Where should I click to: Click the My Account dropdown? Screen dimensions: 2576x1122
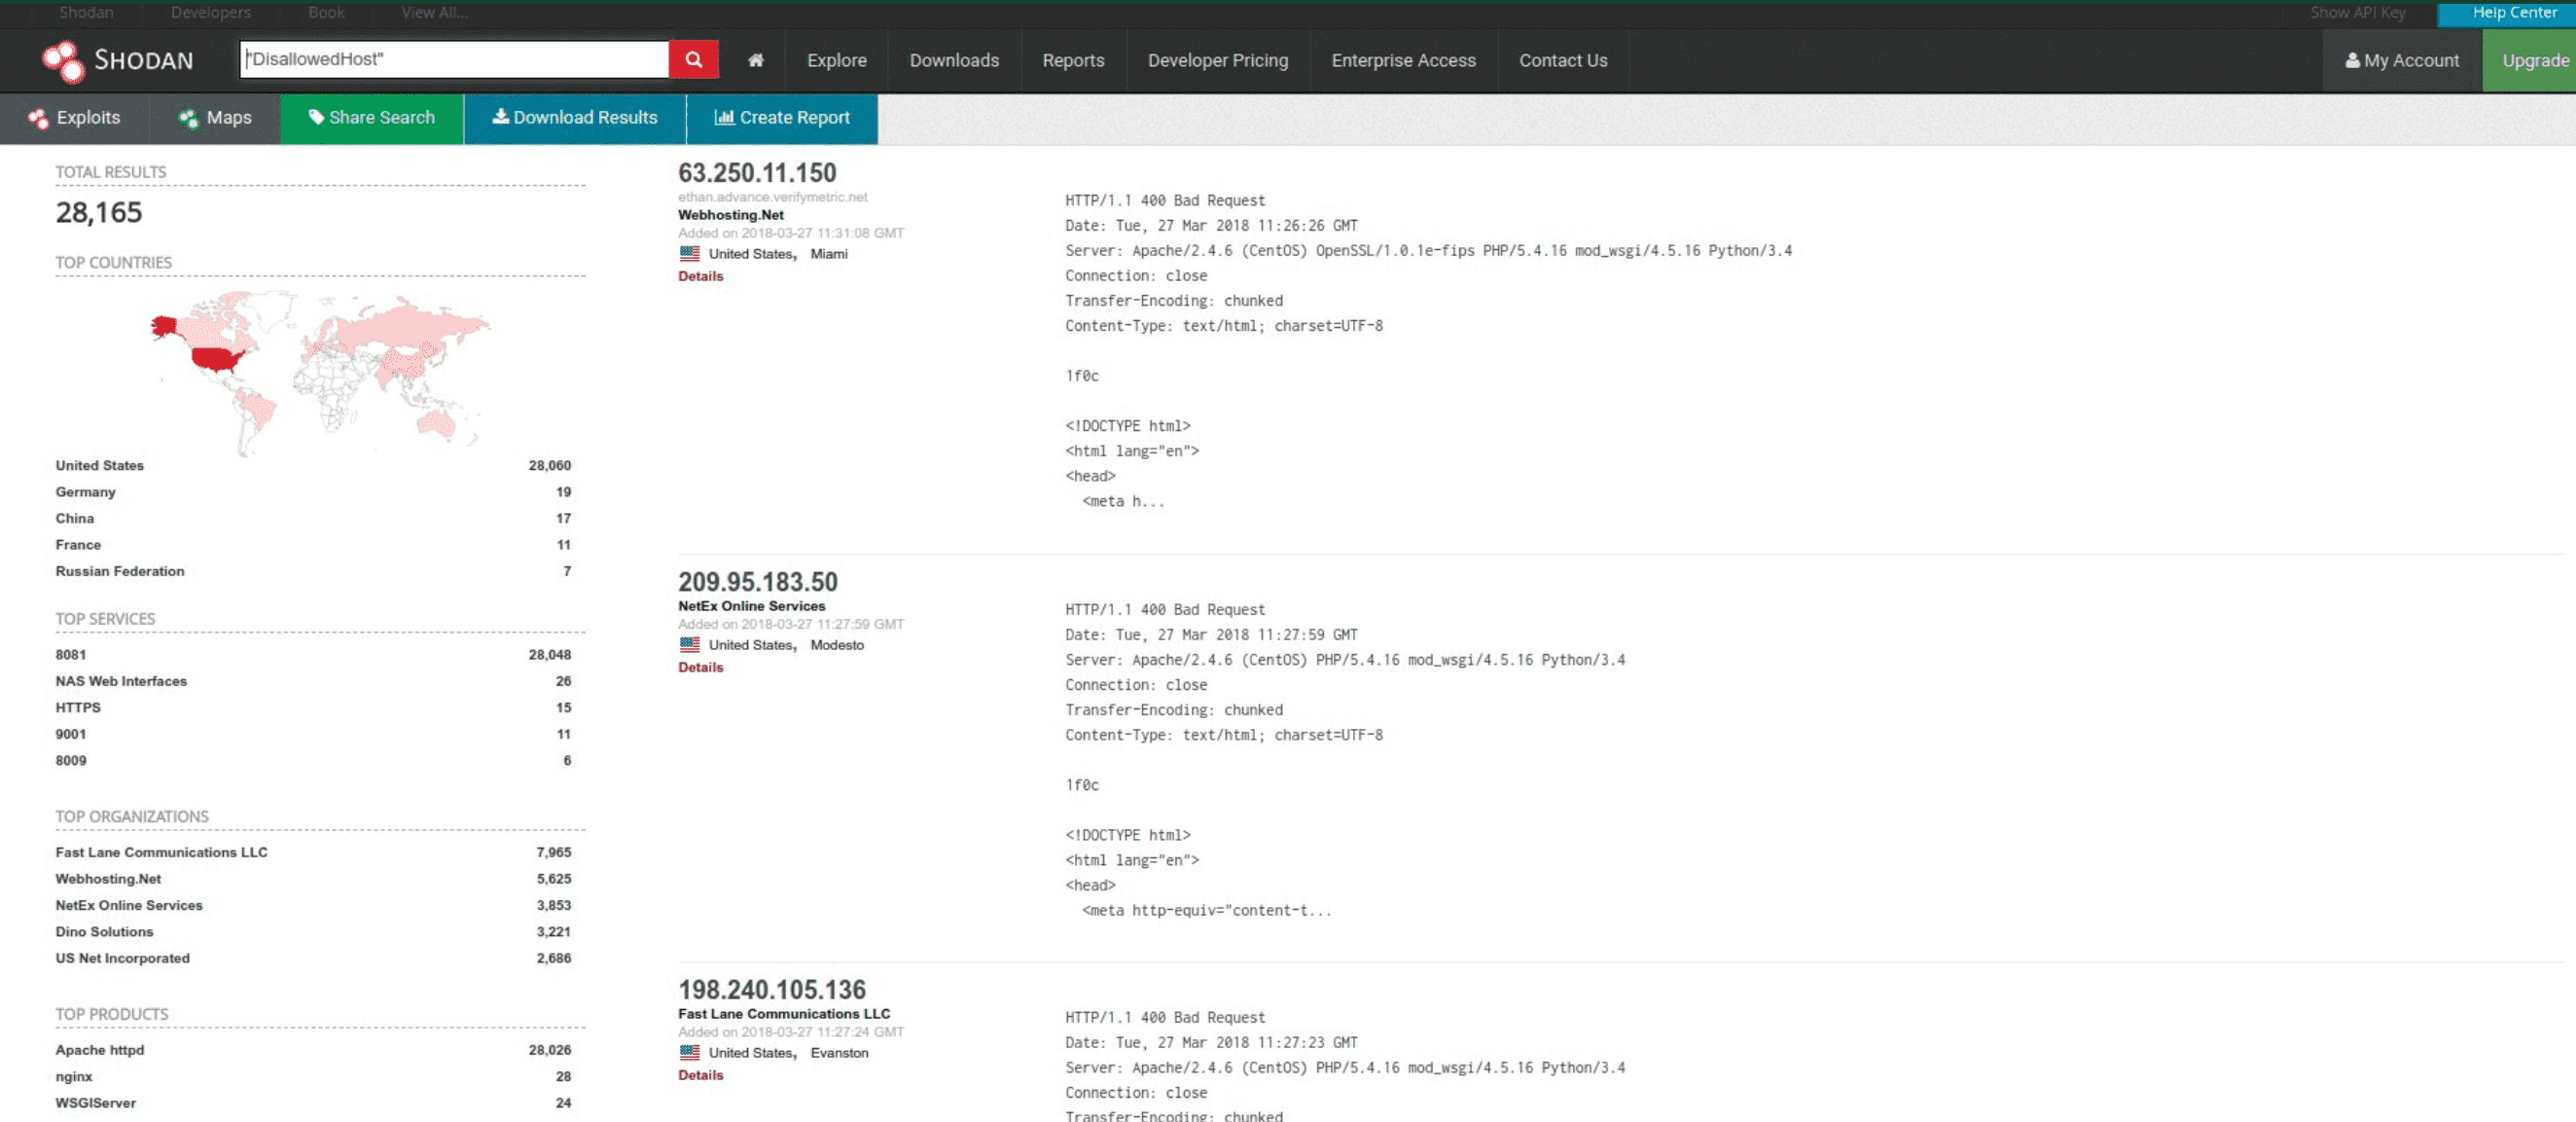pos(2404,59)
